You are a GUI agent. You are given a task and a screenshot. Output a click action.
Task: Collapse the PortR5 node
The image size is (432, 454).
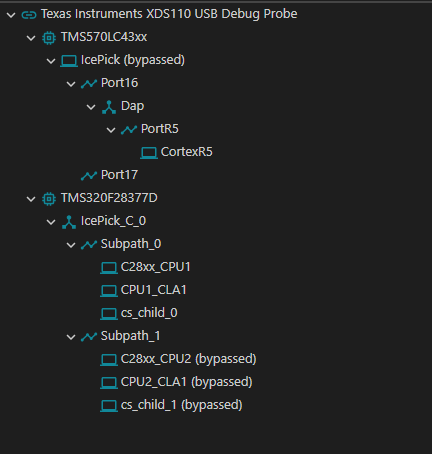point(111,130)
